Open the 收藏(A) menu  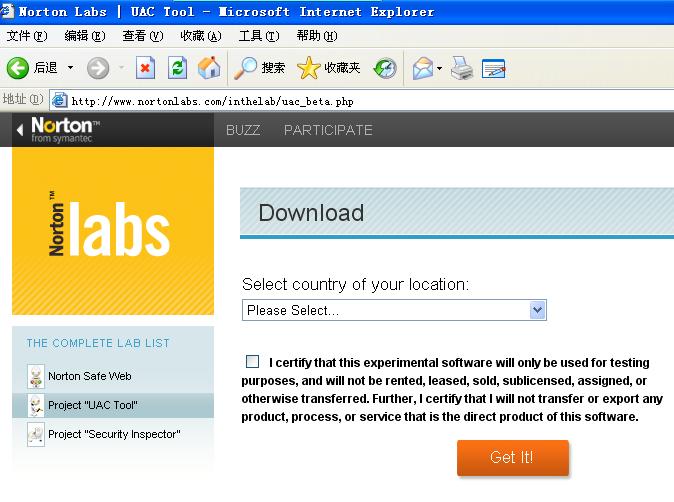pos(201,36)
